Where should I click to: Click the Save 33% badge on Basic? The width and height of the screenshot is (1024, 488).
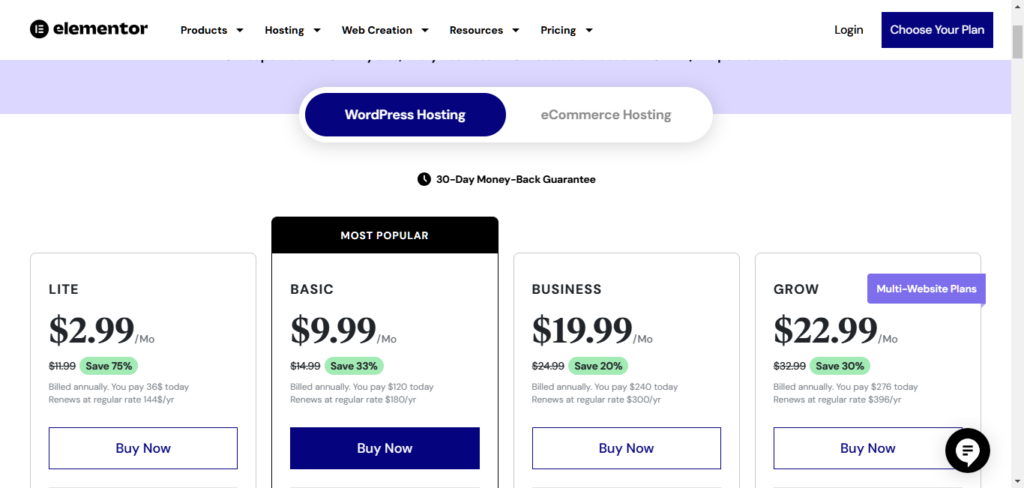point(354,366)
